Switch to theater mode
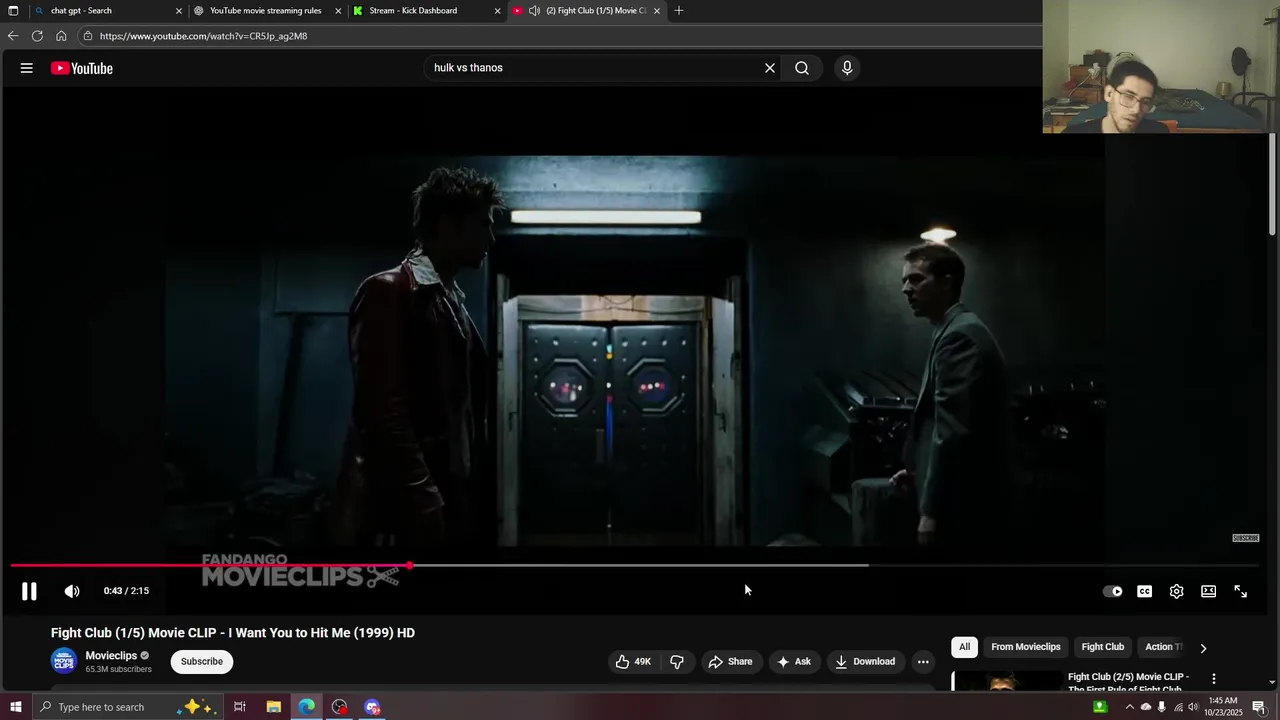 point(1209,591)
